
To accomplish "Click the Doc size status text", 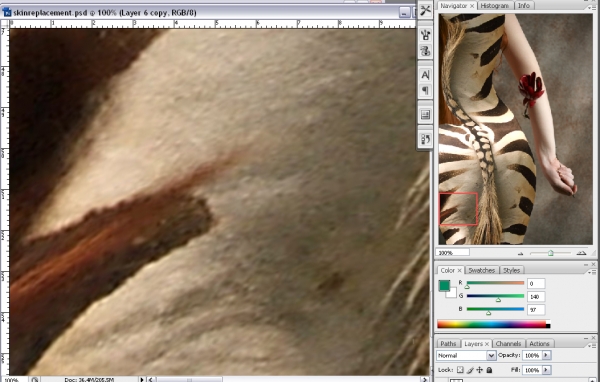I will [88, 380].
